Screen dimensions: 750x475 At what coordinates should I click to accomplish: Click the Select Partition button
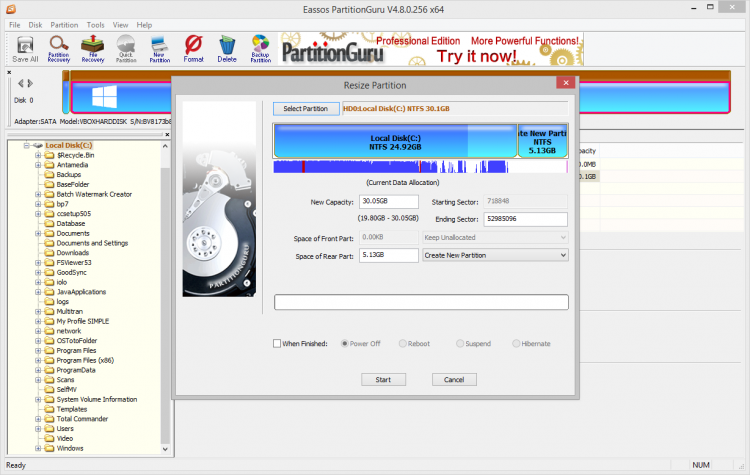(306, 109)
